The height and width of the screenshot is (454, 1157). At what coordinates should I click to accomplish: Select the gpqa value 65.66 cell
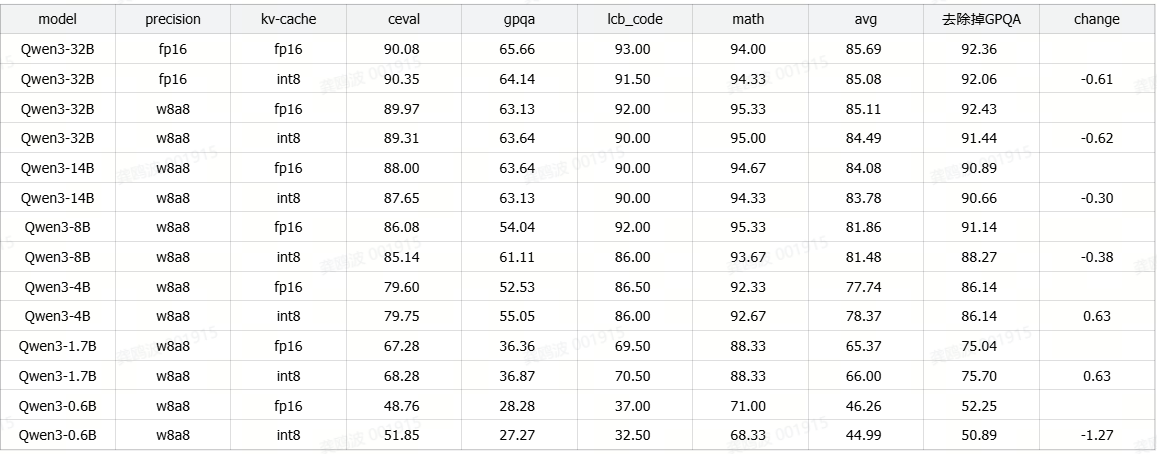tap(519, 49)
